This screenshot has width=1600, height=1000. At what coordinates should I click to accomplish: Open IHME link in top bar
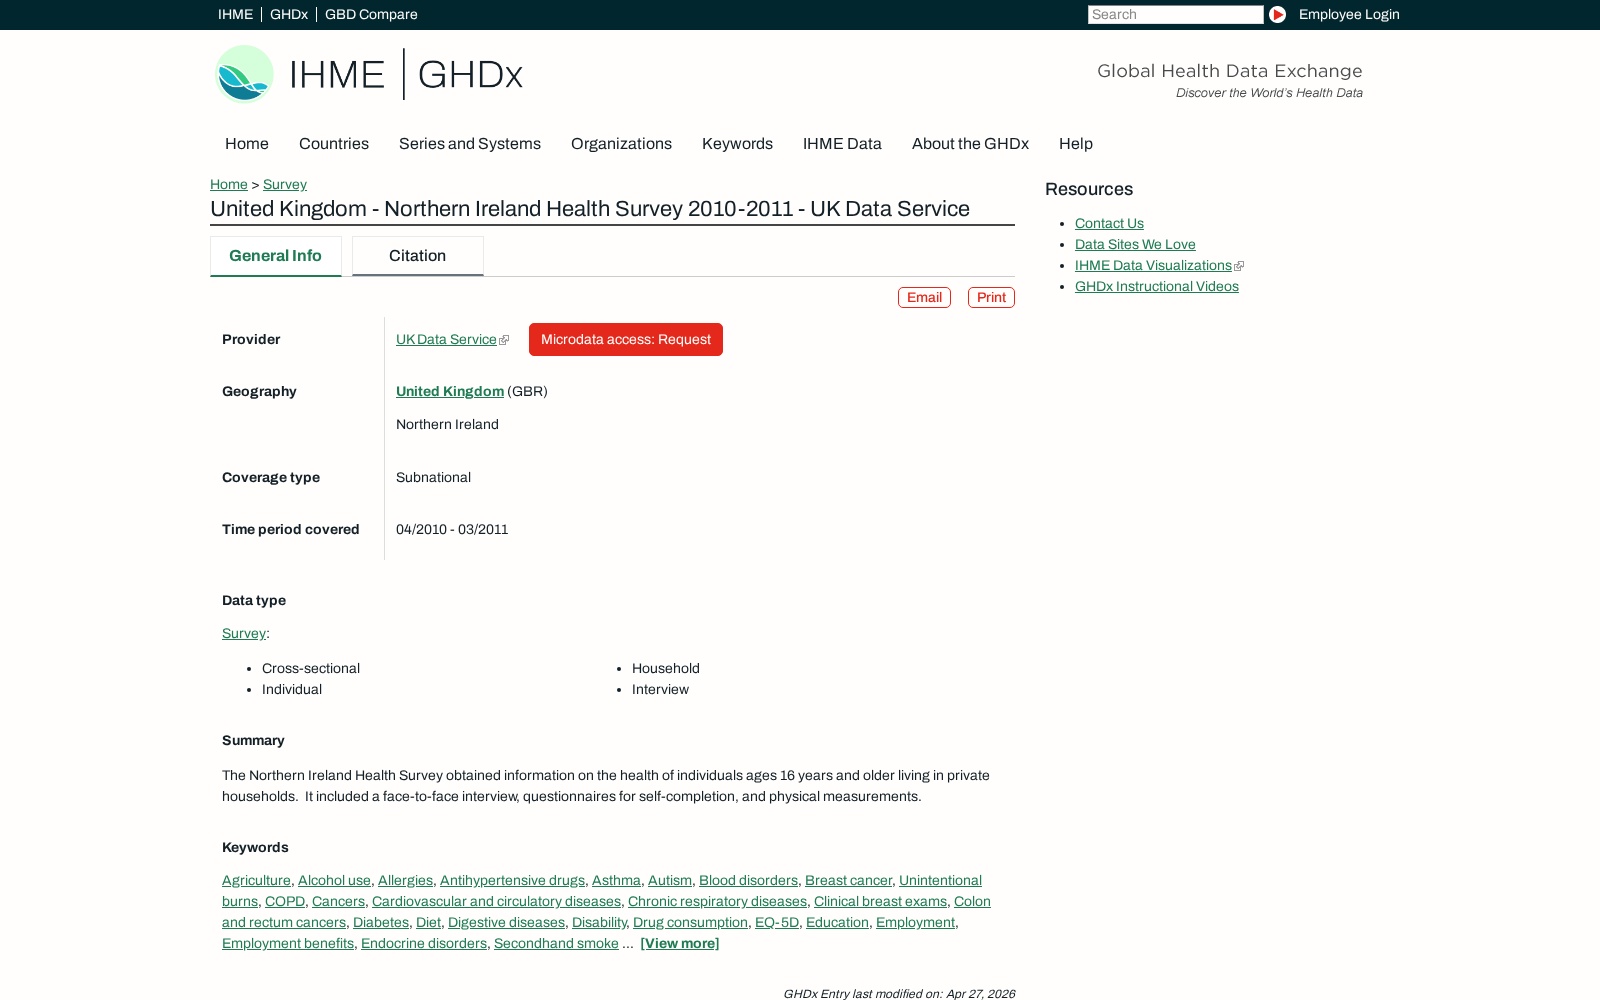click(x=235, y=14)
